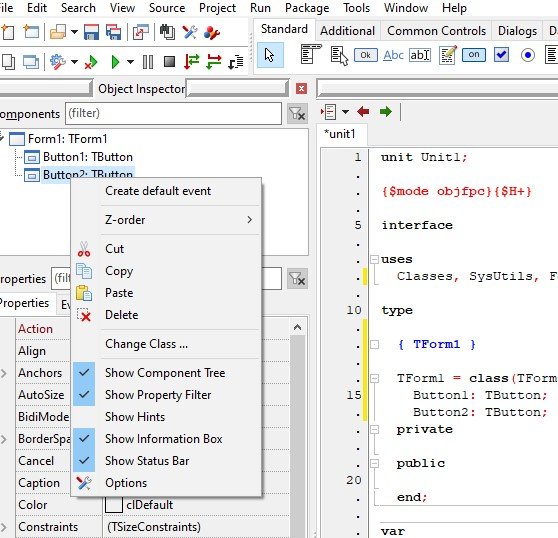Click the Step Out icon
Image resolution: width=558 pixels, height=538 pixels.
pyautogui.click(x=236, y=62)
